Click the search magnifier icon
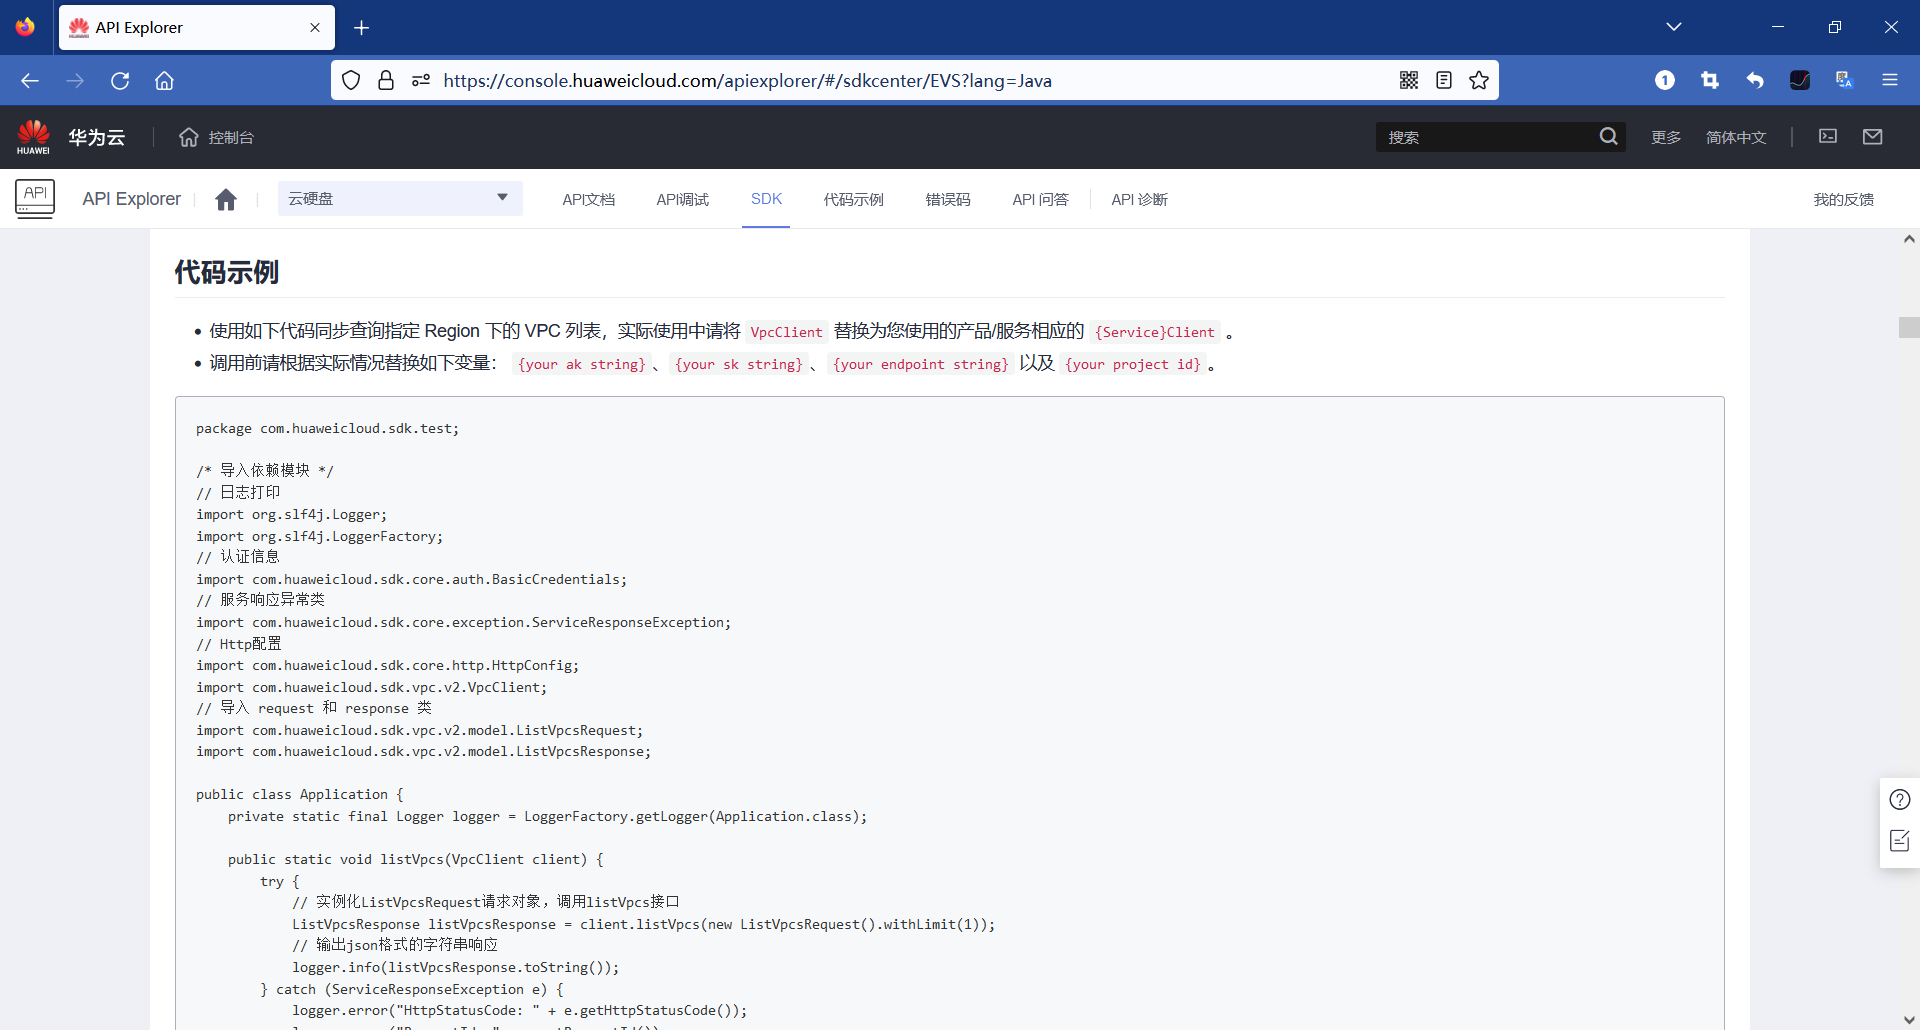Viewport: 1920px width, 1030px height. point(1608,136)
